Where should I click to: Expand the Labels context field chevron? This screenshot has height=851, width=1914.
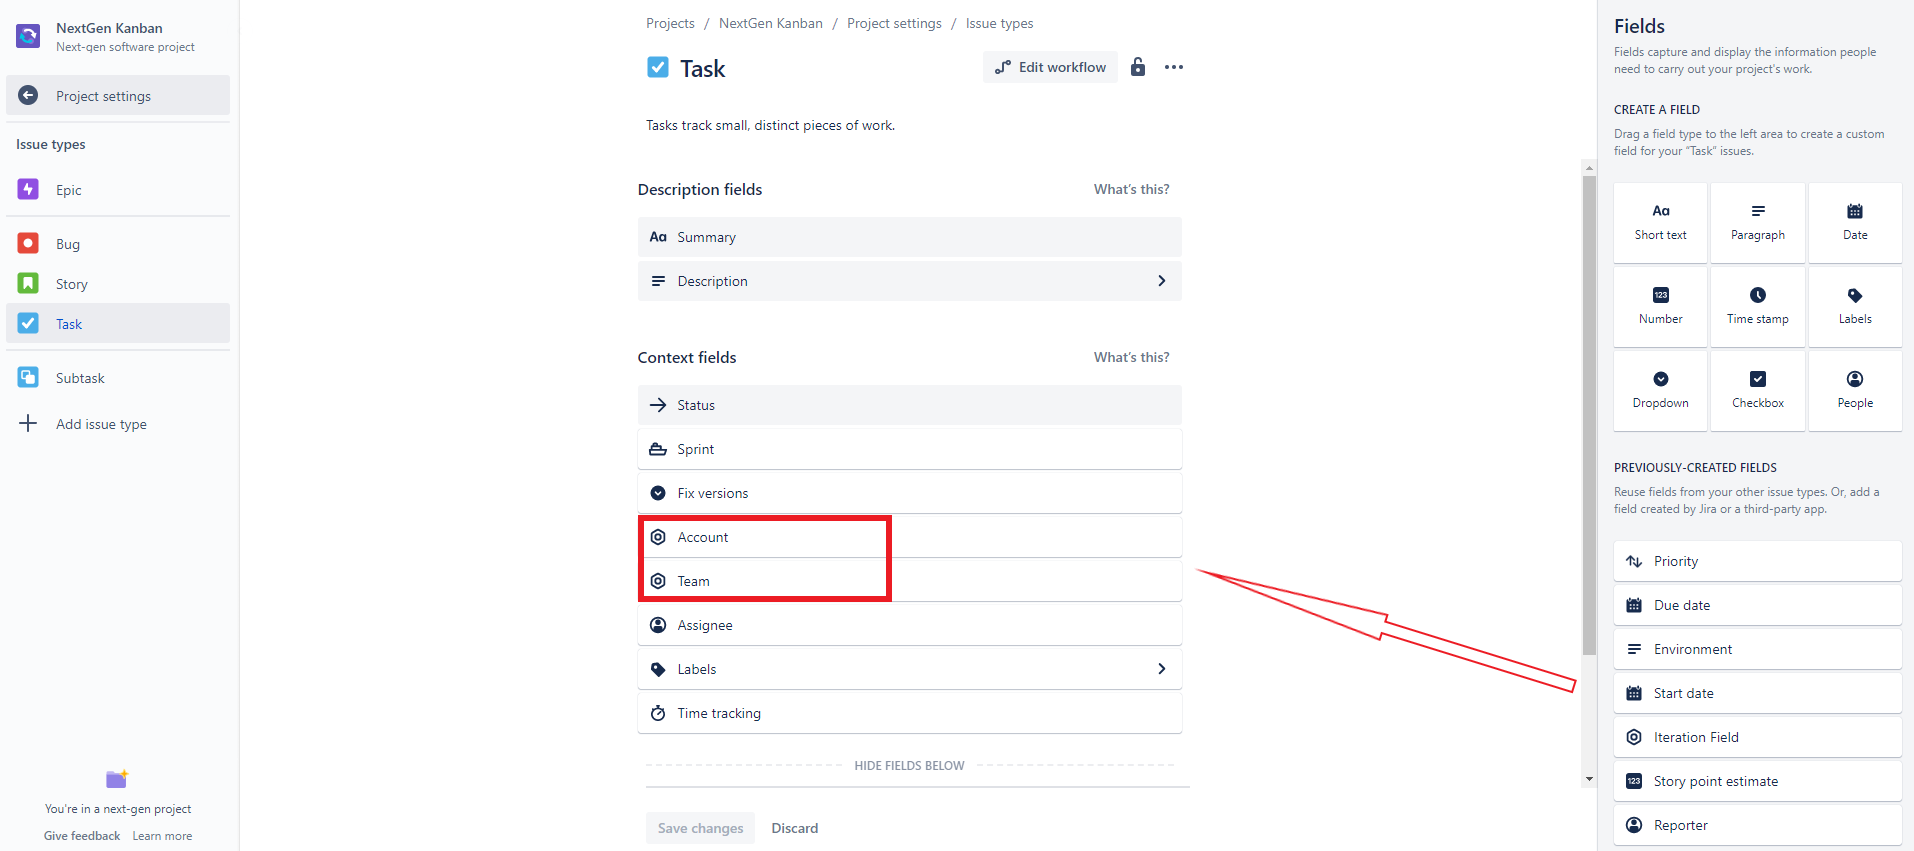(x=1161, y=669)
